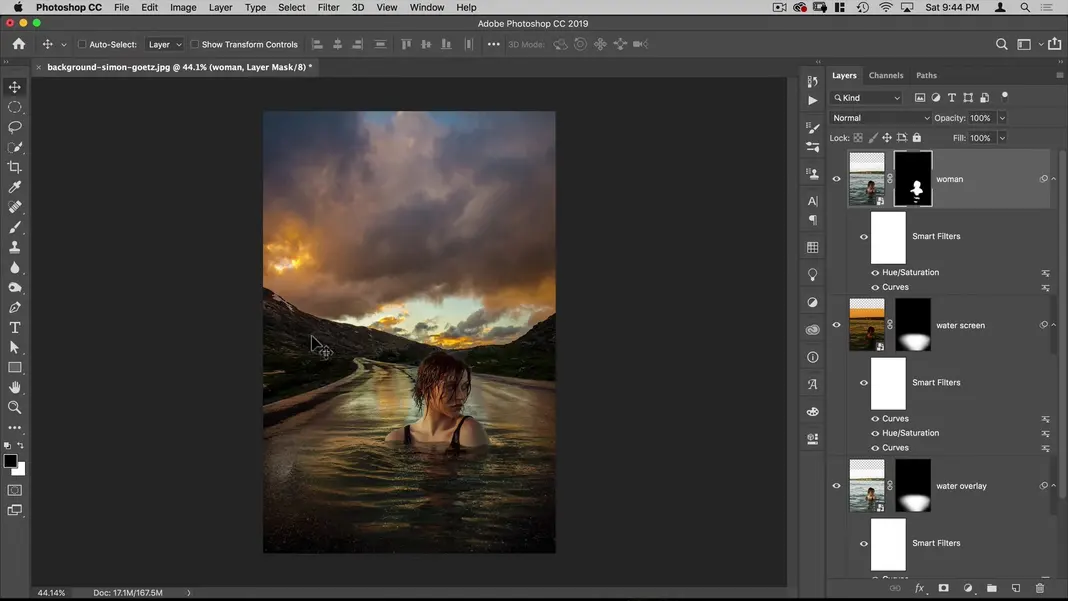Viewport: 1068px width, 601px height.
Task: Open the Image menu
Action: coord(183,7)
